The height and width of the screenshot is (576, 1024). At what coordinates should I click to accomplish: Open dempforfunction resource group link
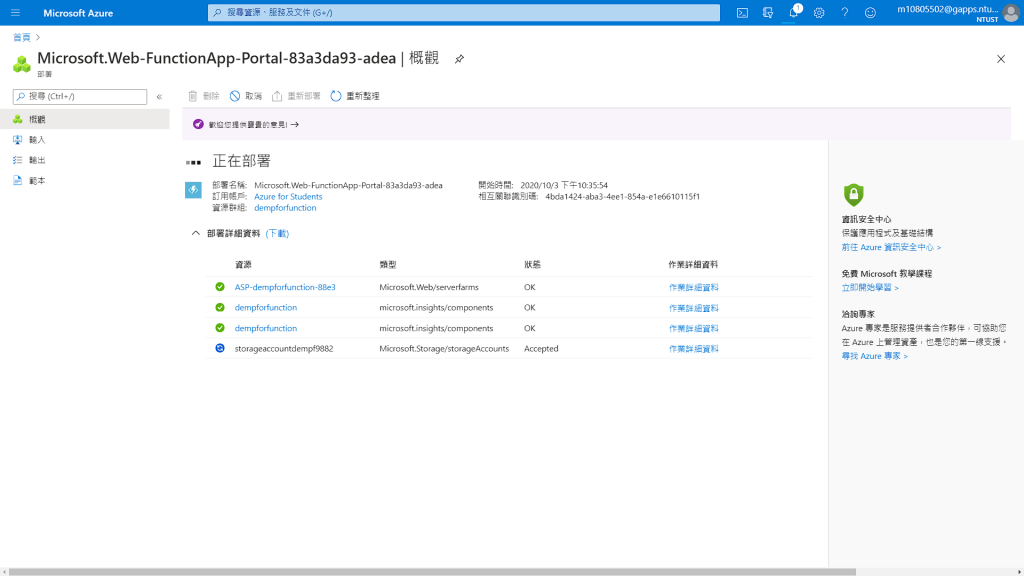coord(285,208)
